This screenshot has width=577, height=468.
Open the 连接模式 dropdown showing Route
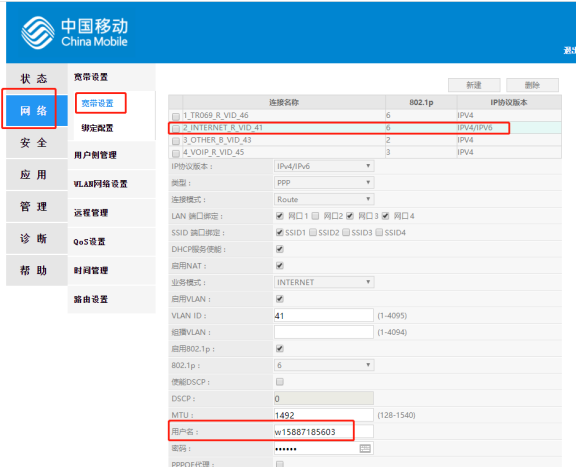[324, 199]
